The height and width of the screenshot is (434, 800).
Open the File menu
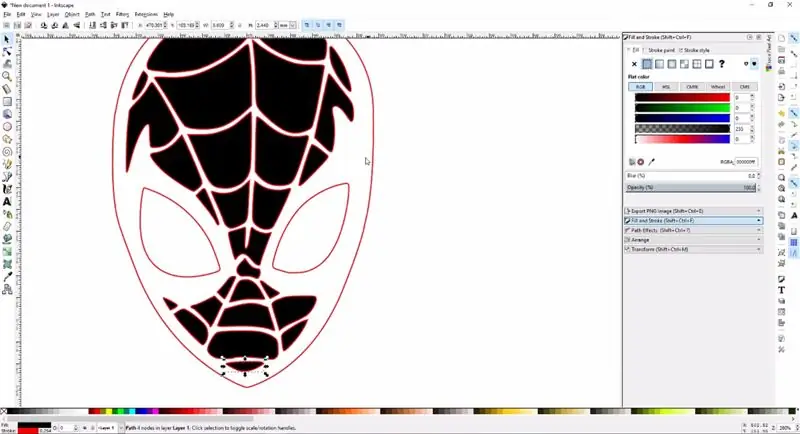(7, 14)
